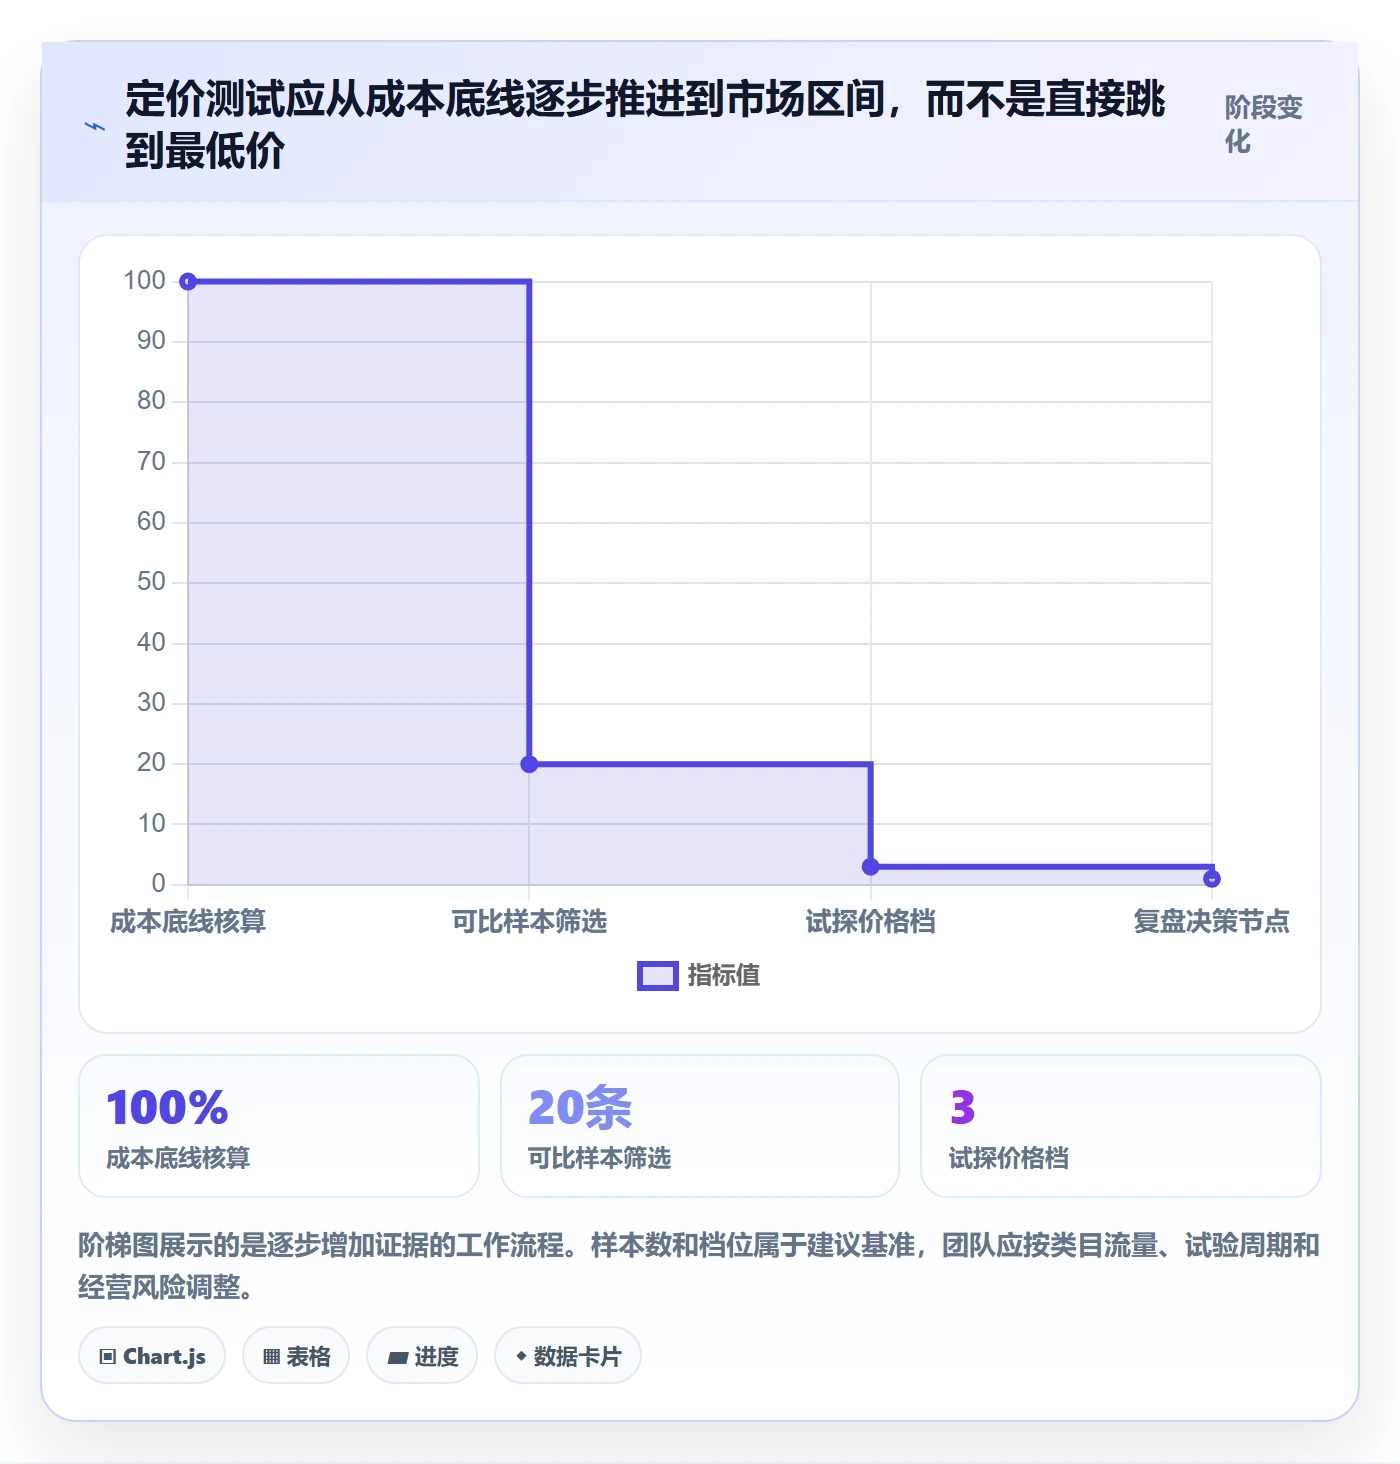Select the data point at value 20
This screenshot has width=1400, height=1464.
pos(529,764)
